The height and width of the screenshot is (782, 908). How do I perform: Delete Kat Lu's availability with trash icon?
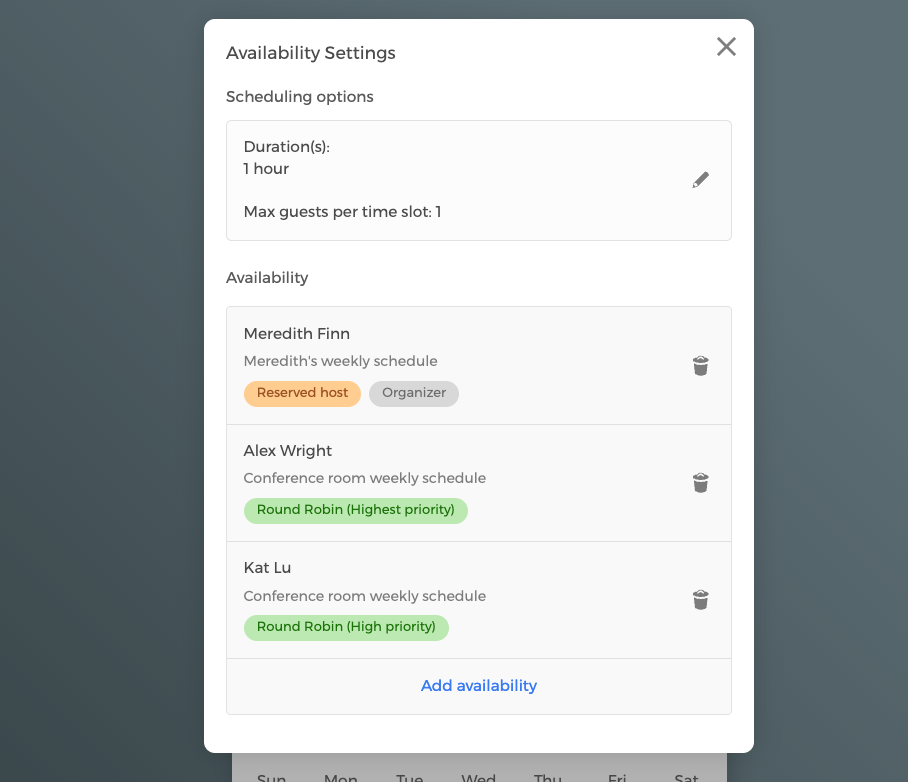click(701, 600)
